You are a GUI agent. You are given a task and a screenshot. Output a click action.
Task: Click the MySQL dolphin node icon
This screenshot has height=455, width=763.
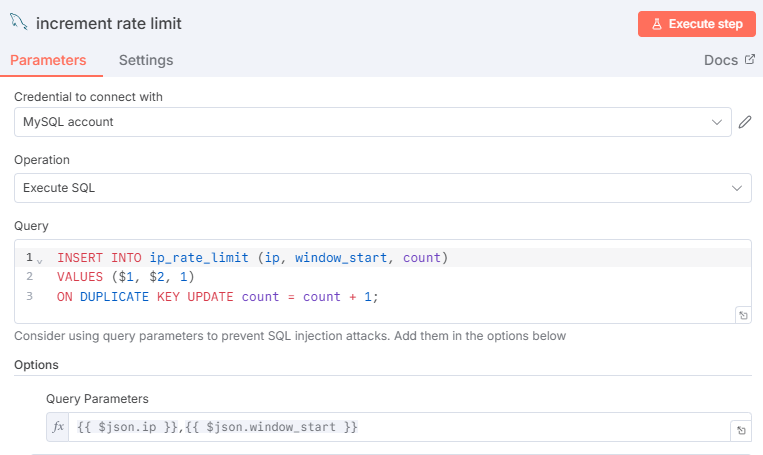[x=18, y=22]
